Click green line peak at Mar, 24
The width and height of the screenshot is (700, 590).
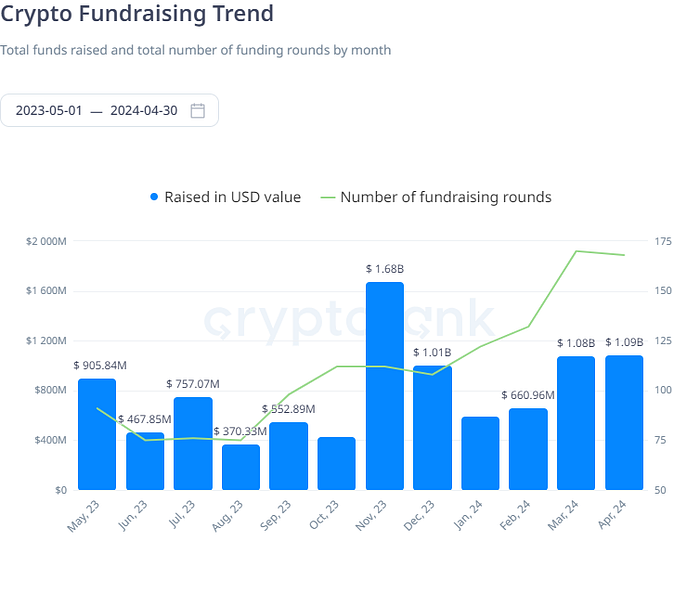click(x=576, y=251)
